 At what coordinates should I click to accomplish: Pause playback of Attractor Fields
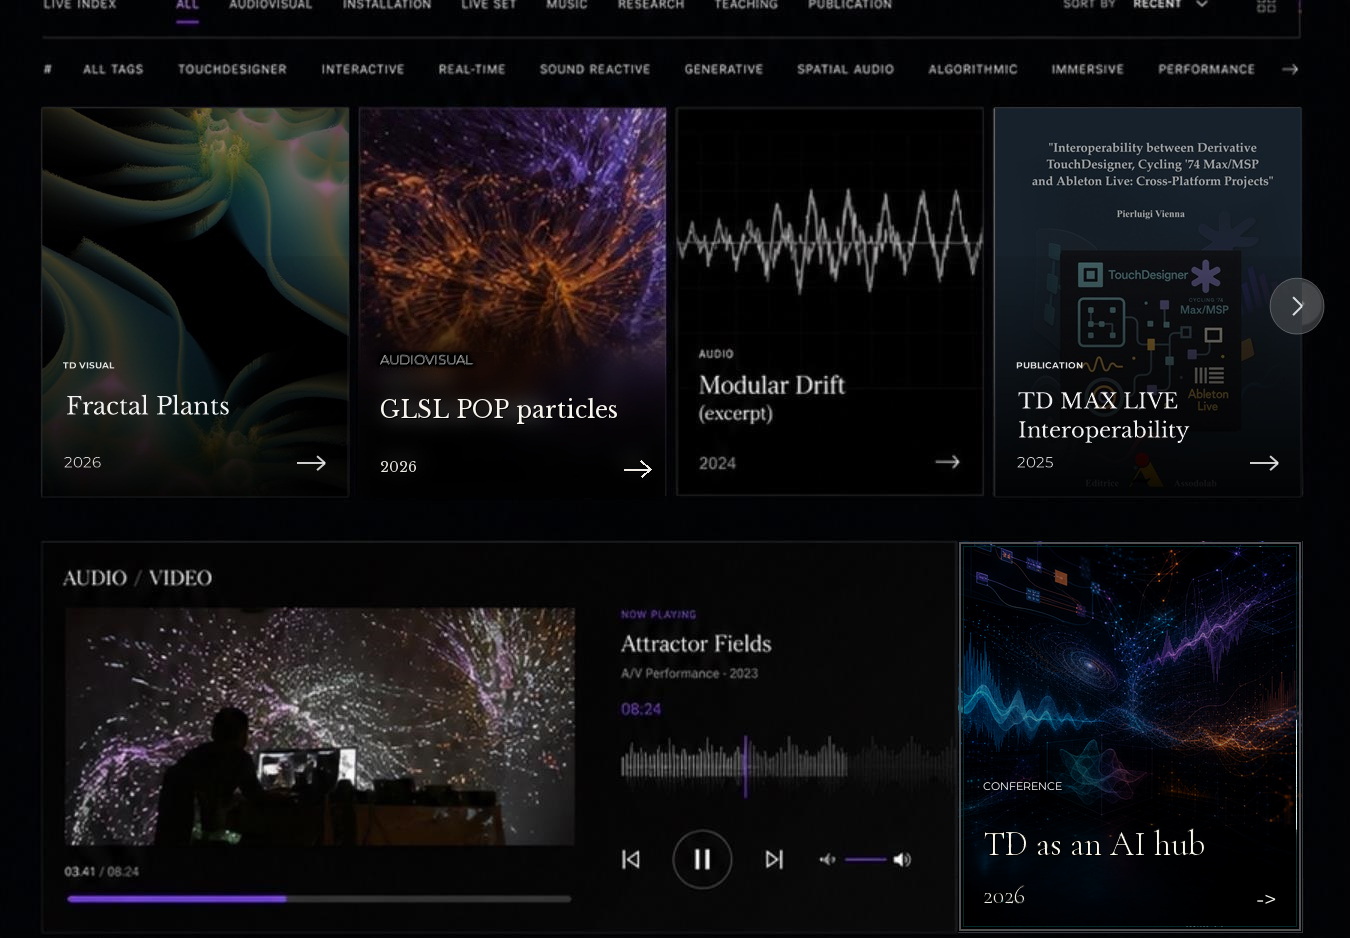pyautogui.click(x=702, y=859)
